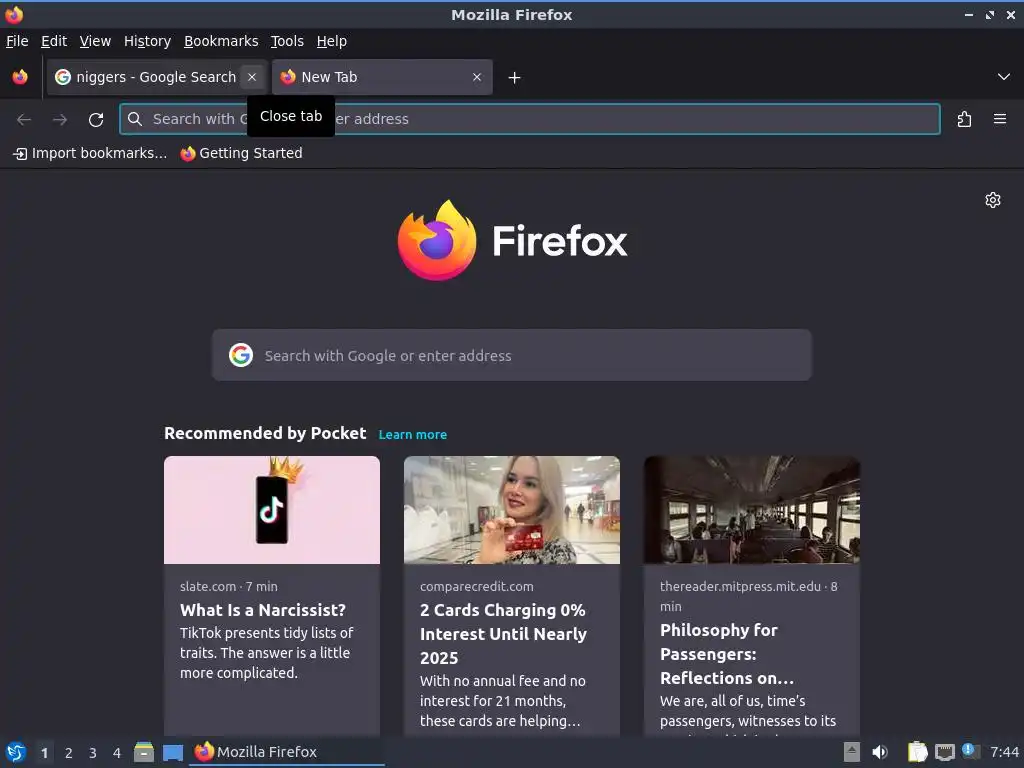This screenshot has height=768, width=1024.
Task: Click the back navigation arrow
Action: coord(24,120)
